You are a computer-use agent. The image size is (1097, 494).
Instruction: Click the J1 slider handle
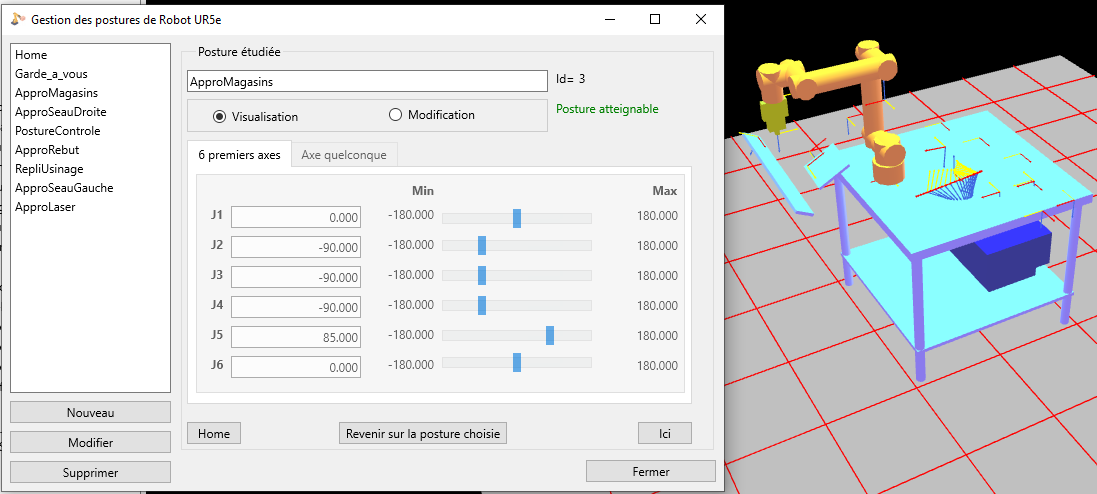516,218
